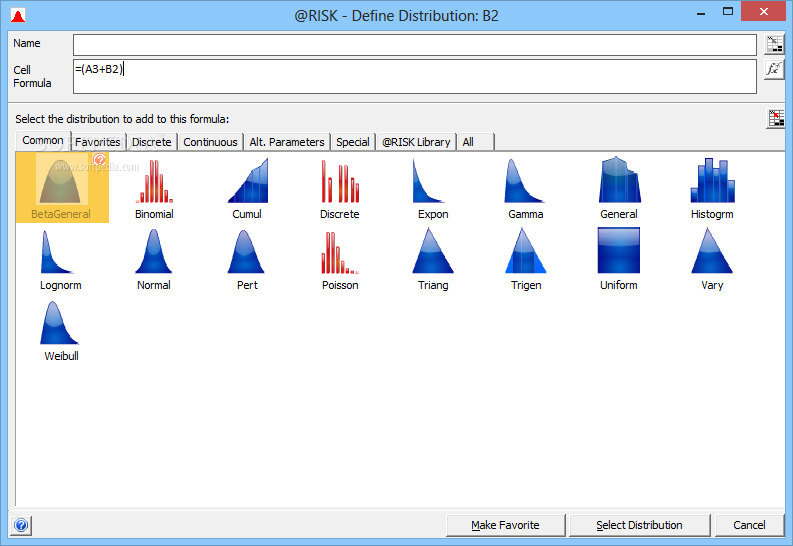Minimize the @RISK dialog window
793x546 pixels.
(700, 12)
